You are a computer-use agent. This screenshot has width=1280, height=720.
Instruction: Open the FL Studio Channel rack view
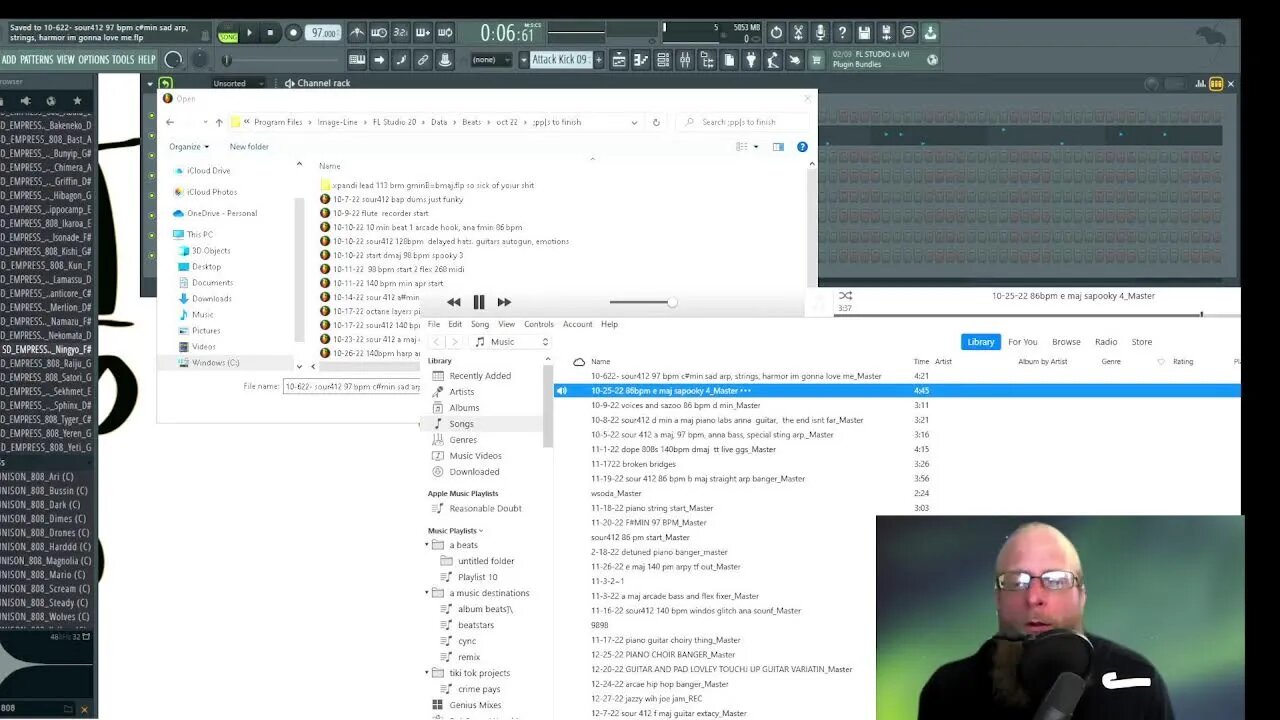pyautogui.click(x=662, y=60)
